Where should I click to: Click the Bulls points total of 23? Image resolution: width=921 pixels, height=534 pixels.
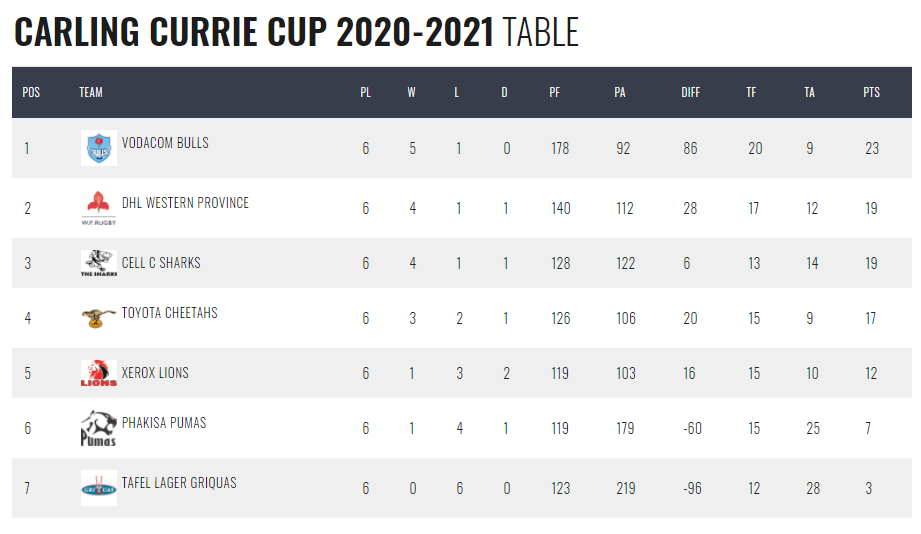tap(872, 148)
